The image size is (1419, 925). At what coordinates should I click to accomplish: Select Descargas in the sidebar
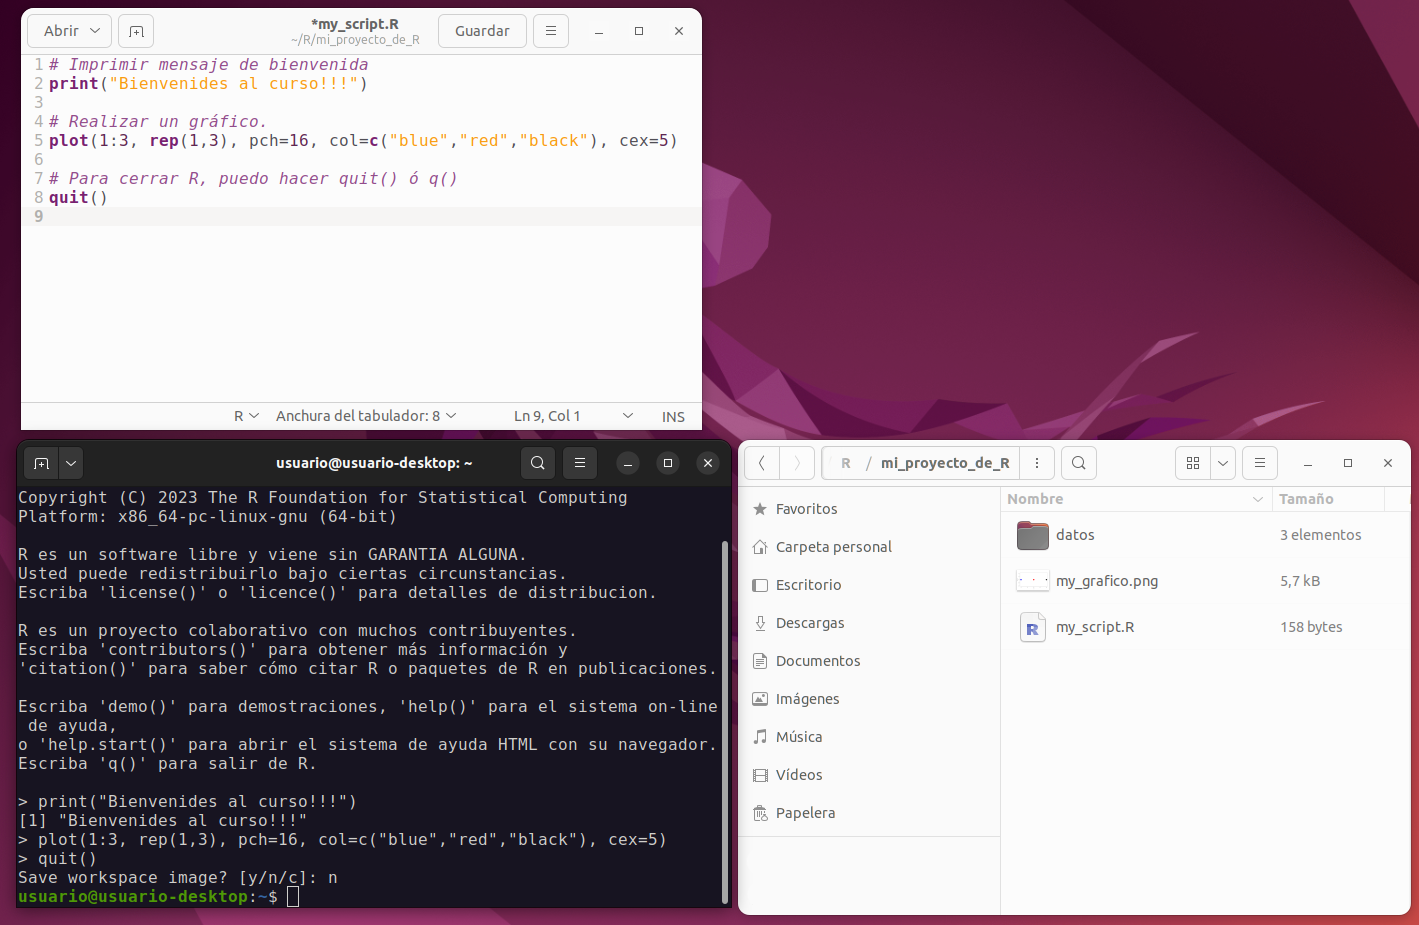point(810,623)
